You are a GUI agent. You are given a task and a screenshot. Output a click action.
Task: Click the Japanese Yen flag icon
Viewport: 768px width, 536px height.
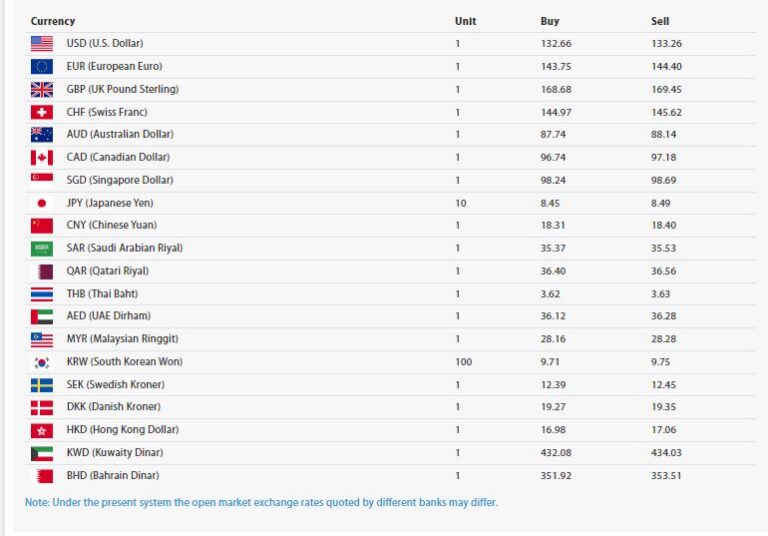click(x=41, y=203)
